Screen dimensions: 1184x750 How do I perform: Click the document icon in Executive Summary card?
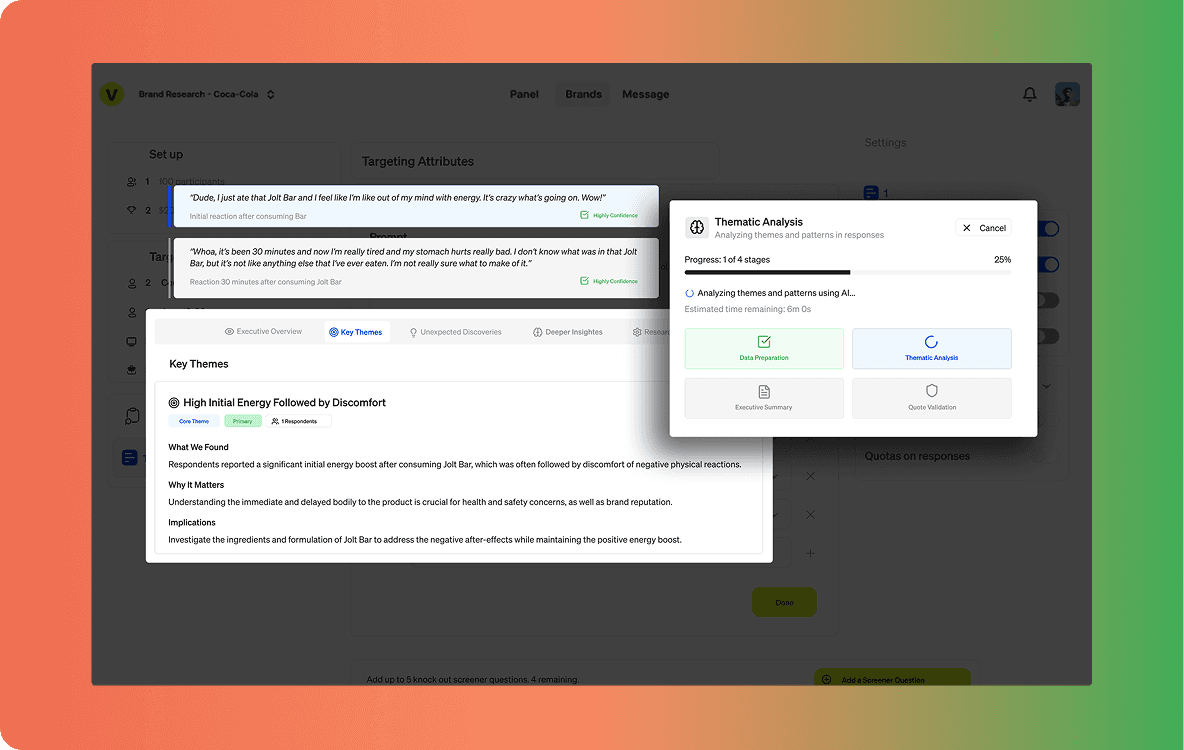pos(763,392)
